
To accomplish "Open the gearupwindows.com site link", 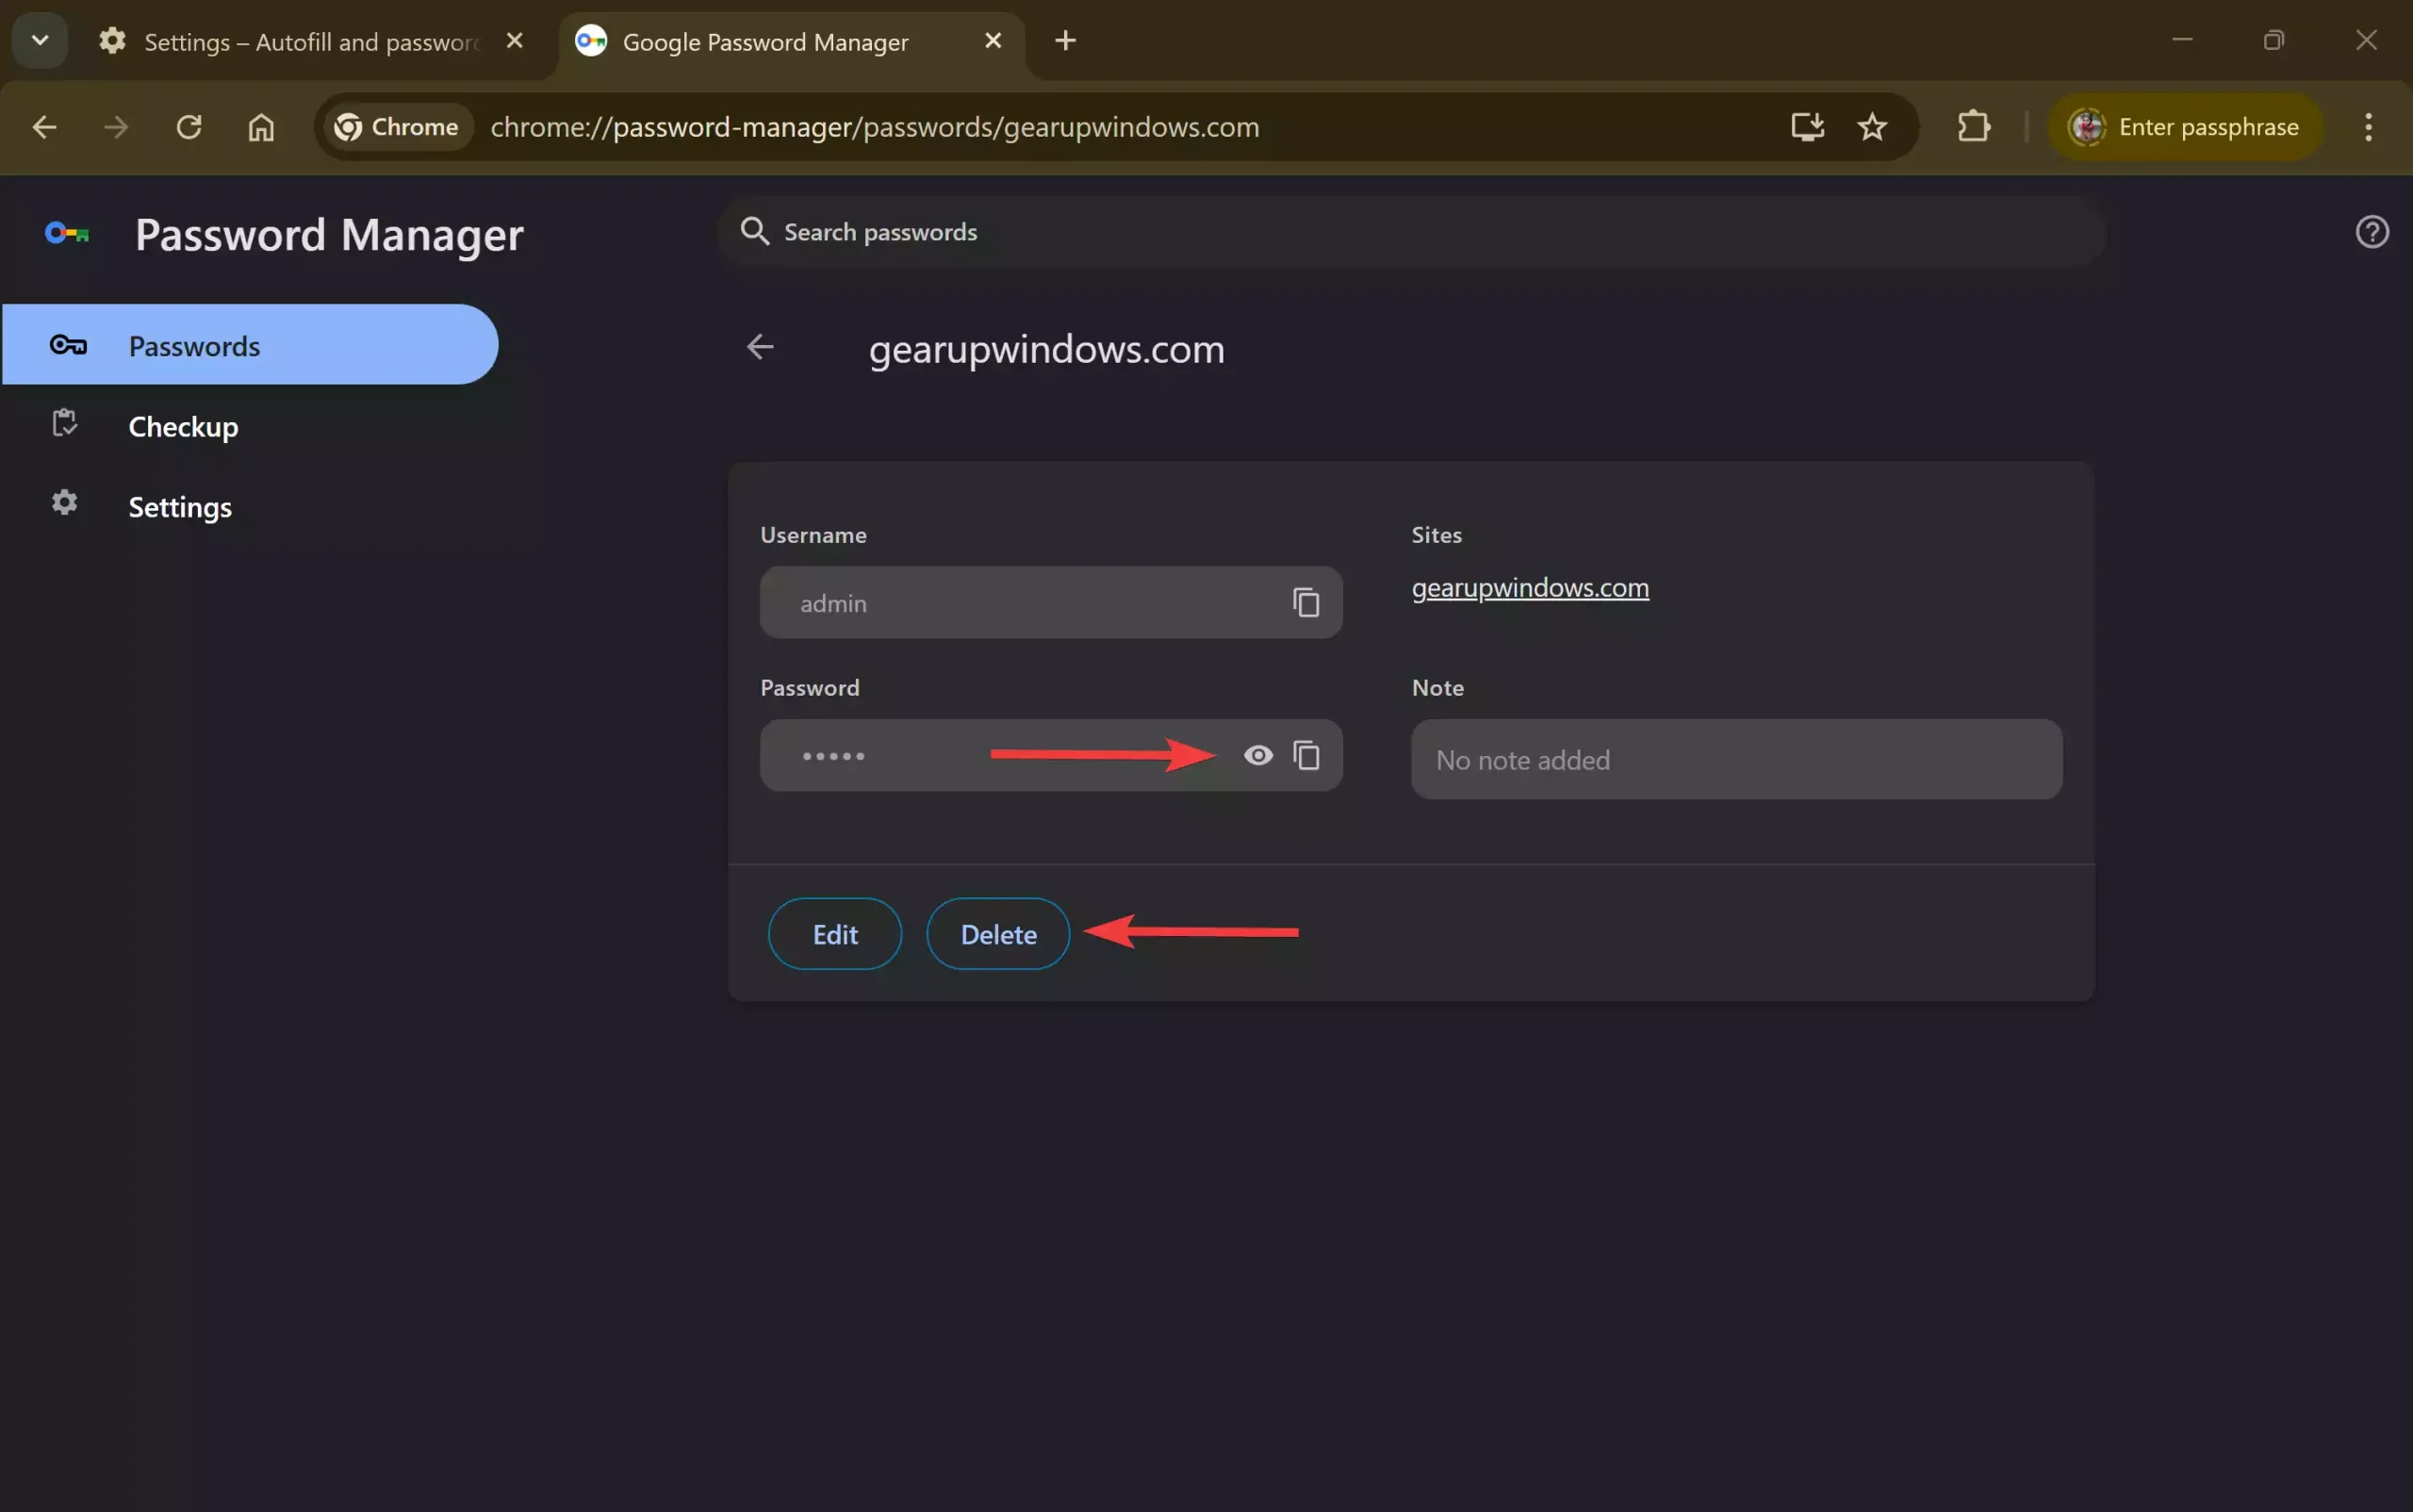I will (x=1529, y=588).
